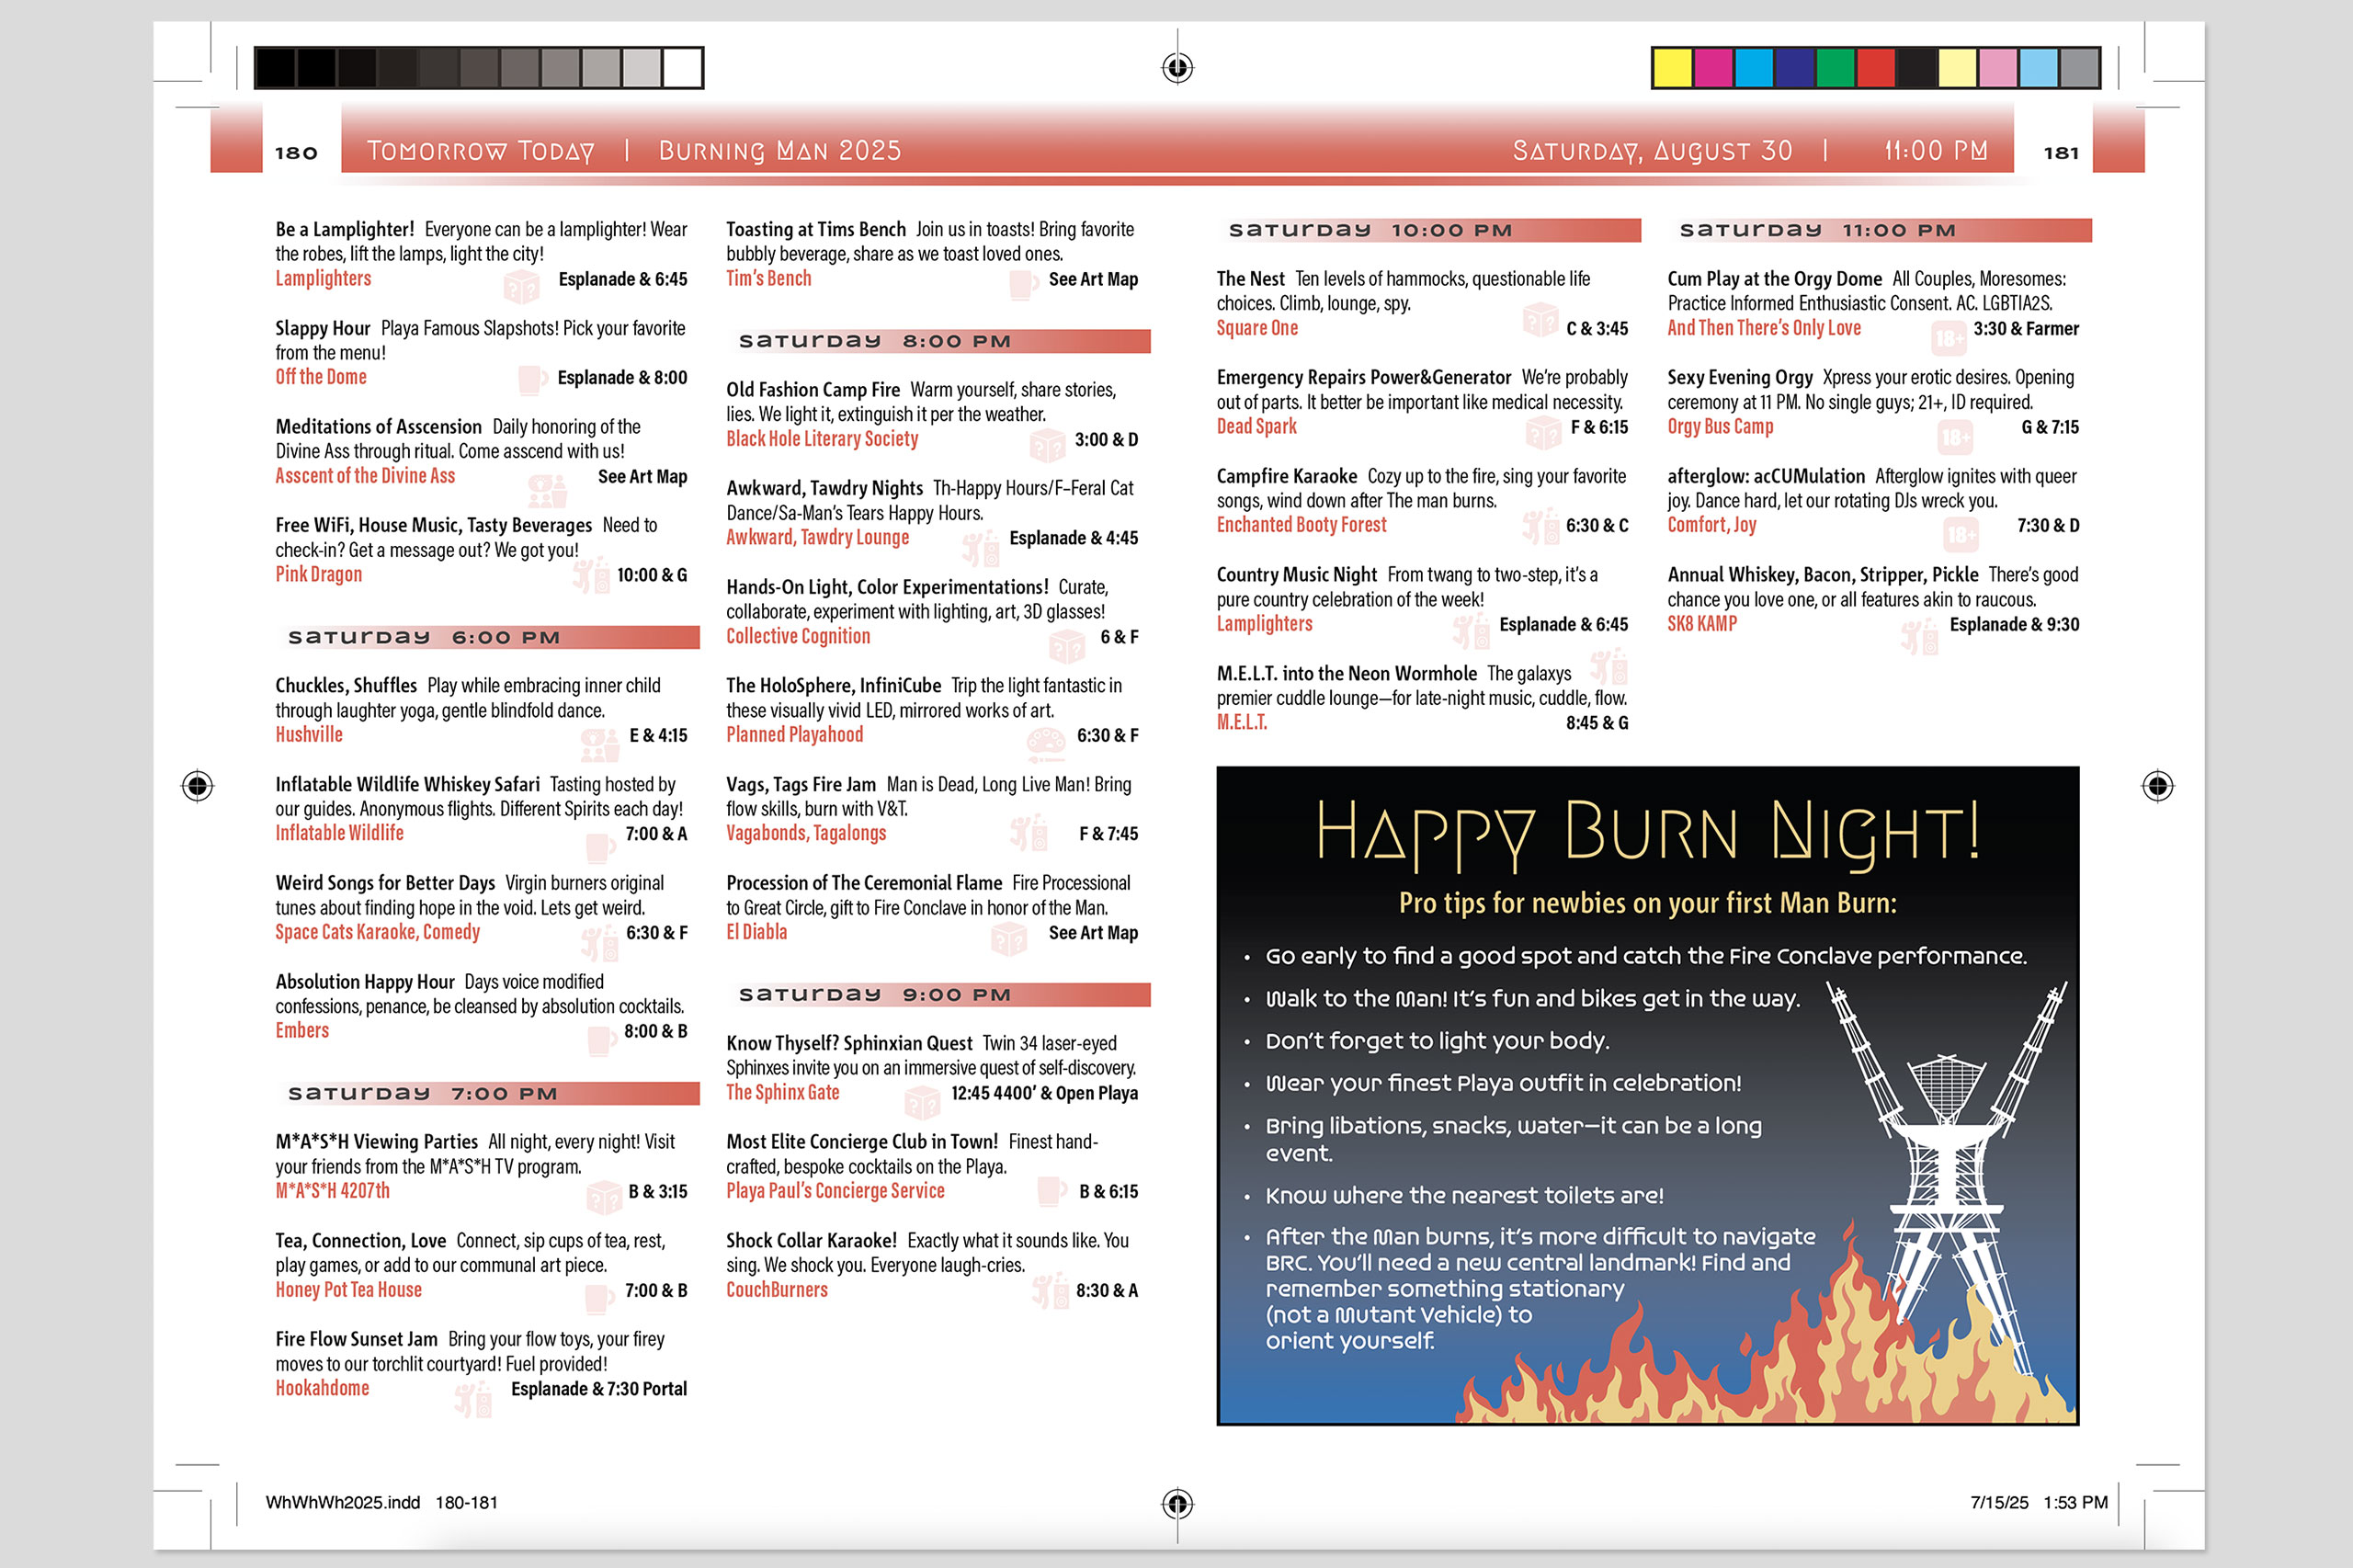Click the Pink Dragon camp name
Image resolution: width=2353 pixels, height=1568 pixels.
318,574
